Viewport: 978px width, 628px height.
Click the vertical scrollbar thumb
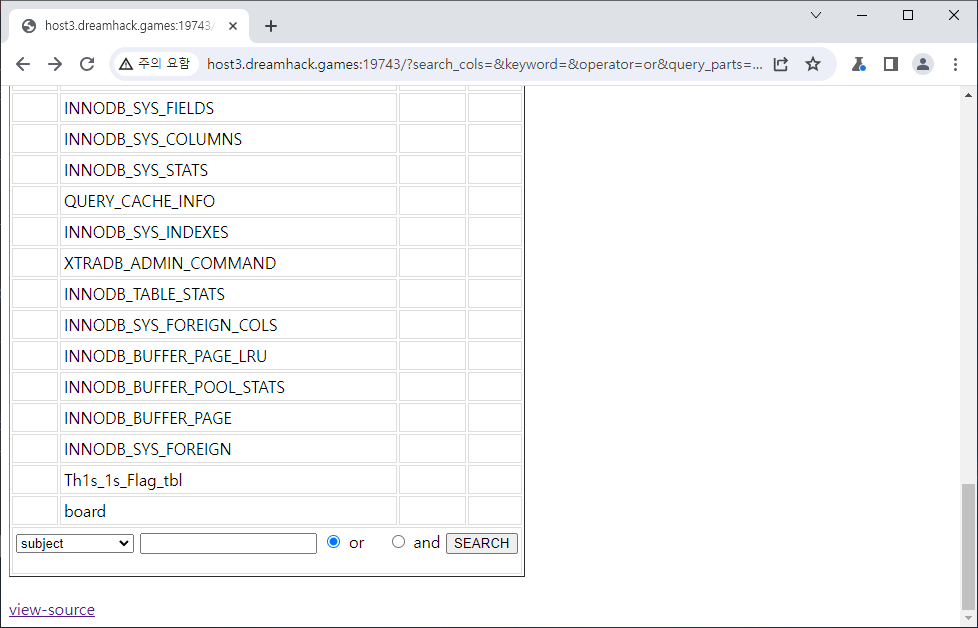966,545
